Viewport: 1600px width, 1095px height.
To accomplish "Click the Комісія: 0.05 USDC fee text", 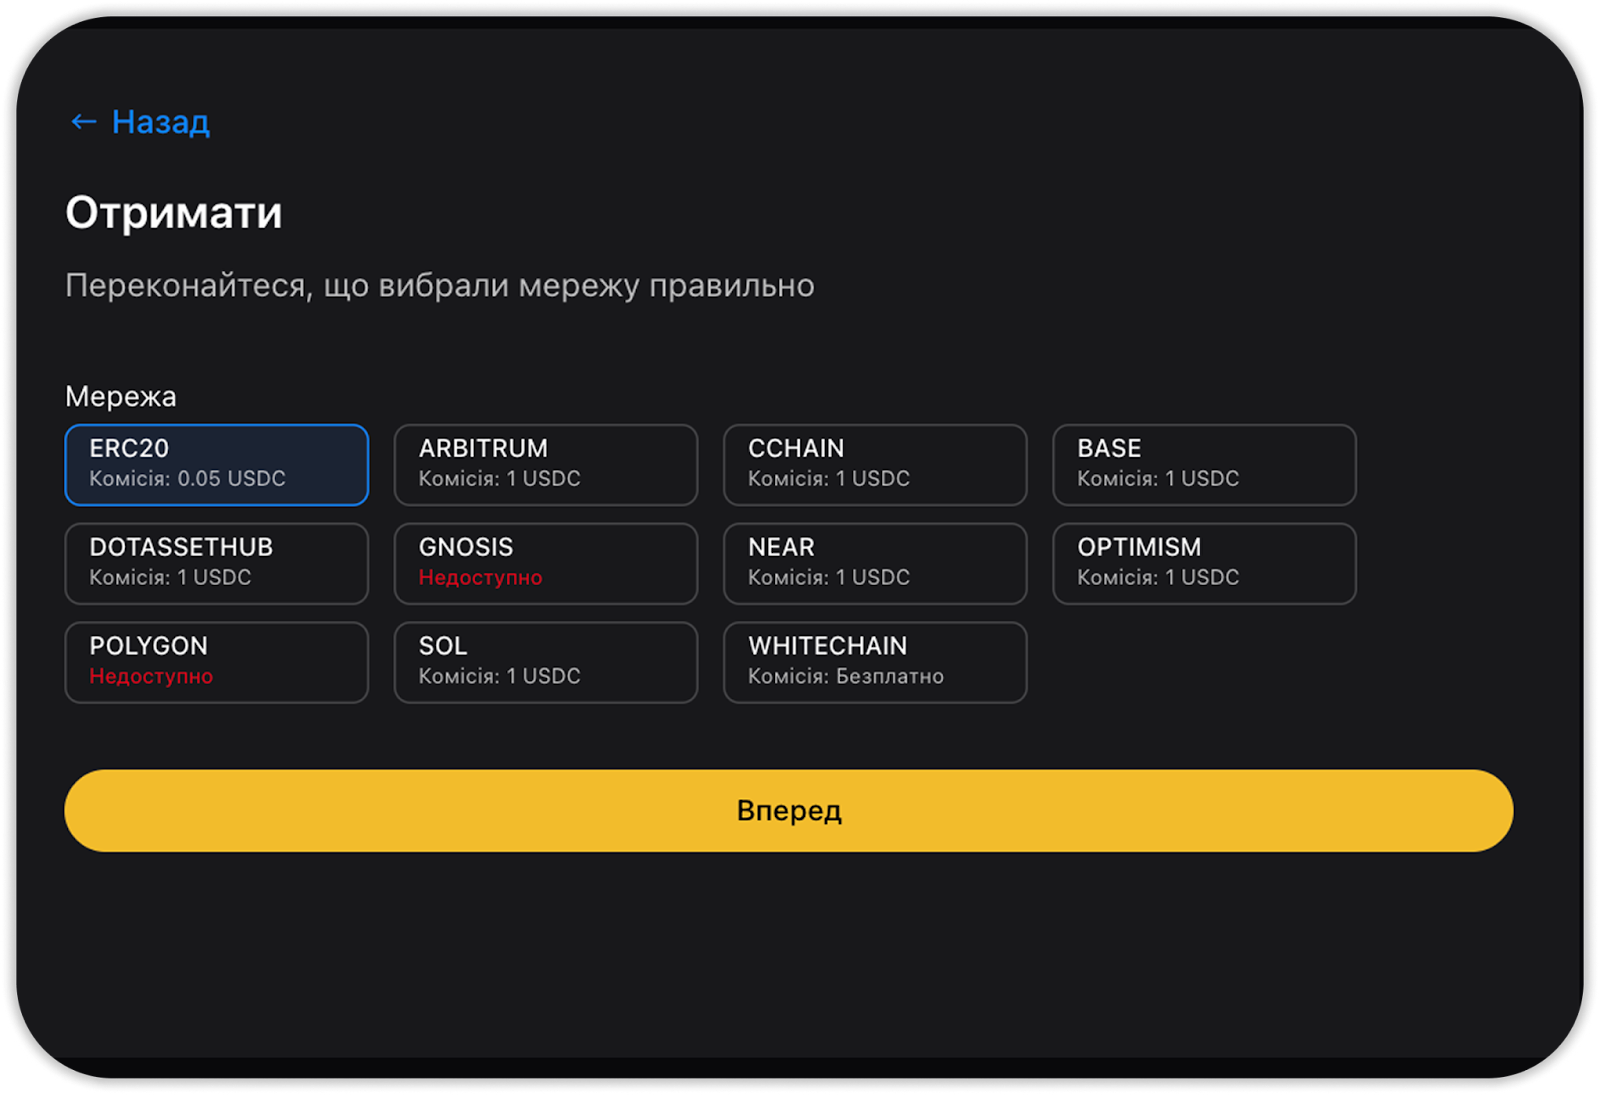I will tap(187, 479).
